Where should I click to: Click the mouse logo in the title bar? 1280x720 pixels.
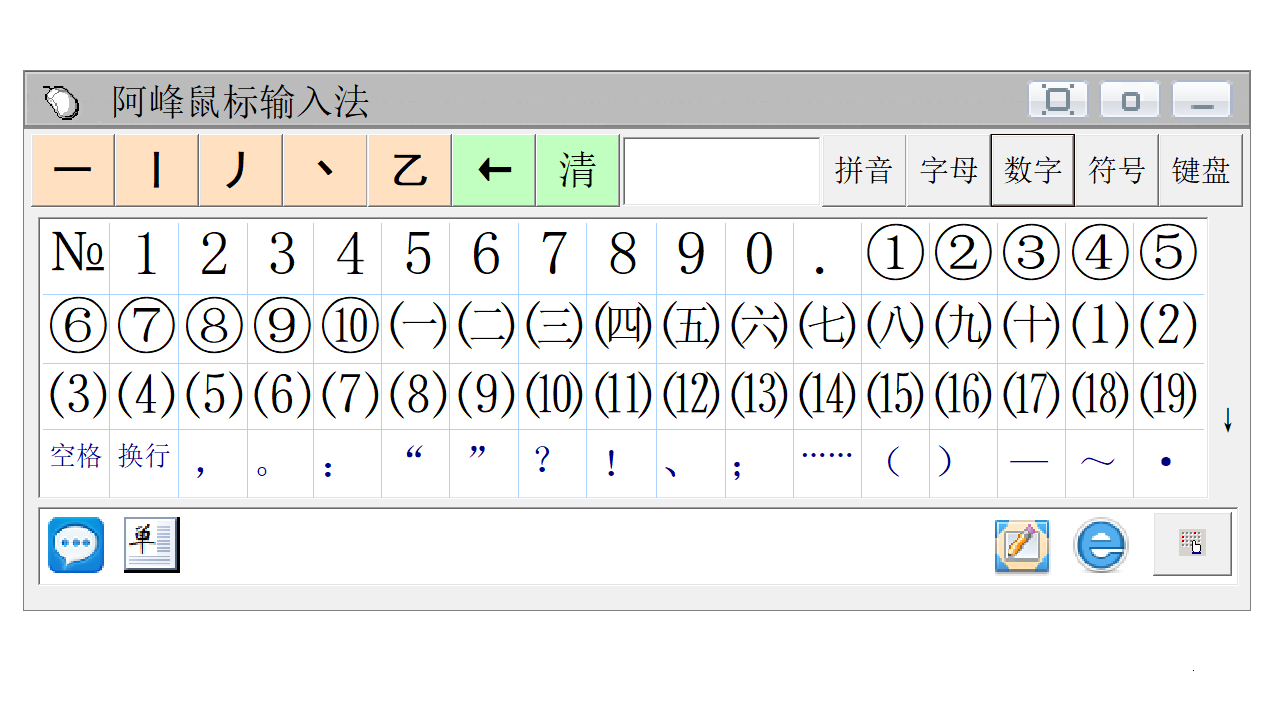point(62,100)
